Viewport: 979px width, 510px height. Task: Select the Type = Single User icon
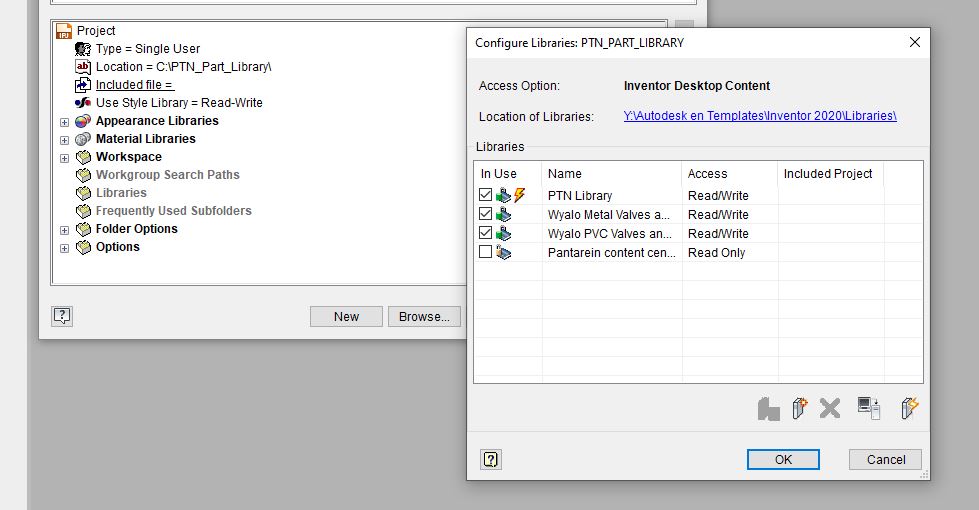coord(83,49)
